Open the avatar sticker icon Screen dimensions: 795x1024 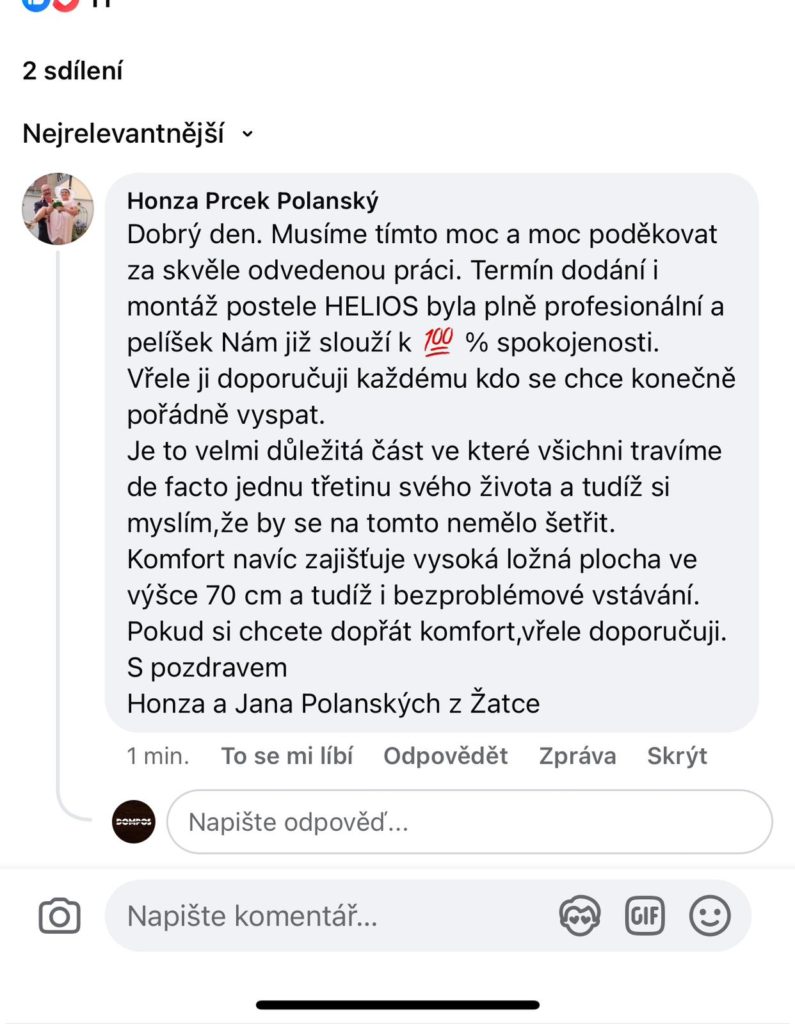[x=579, y=916]
